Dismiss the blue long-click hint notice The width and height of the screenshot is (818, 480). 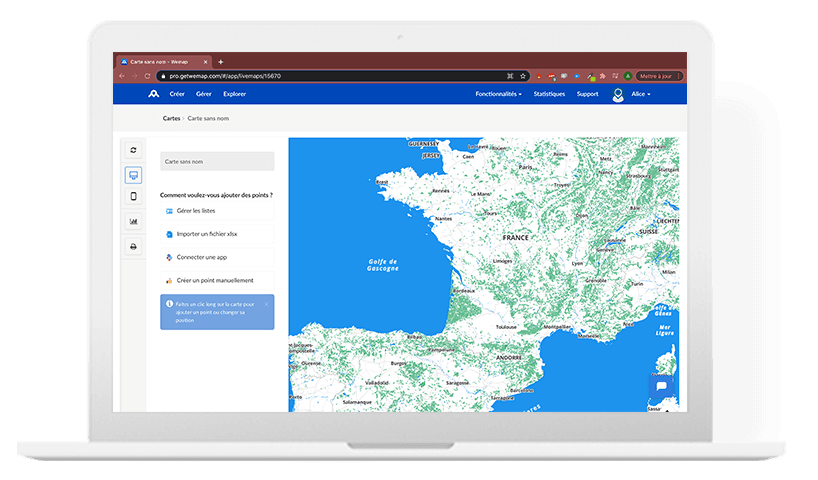click(x=267, y=304)
